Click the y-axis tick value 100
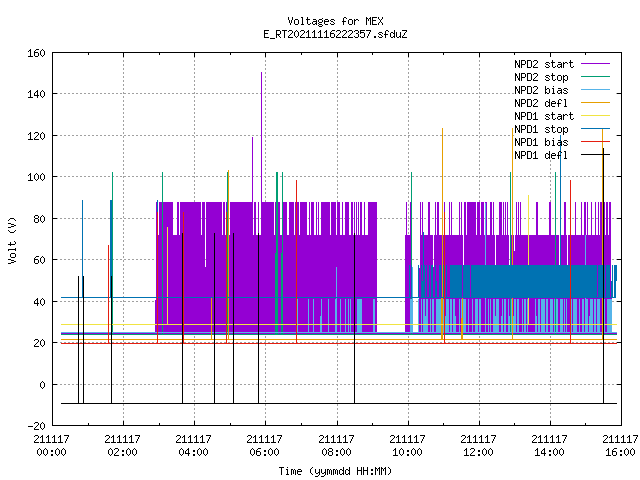 click(36, 178)
